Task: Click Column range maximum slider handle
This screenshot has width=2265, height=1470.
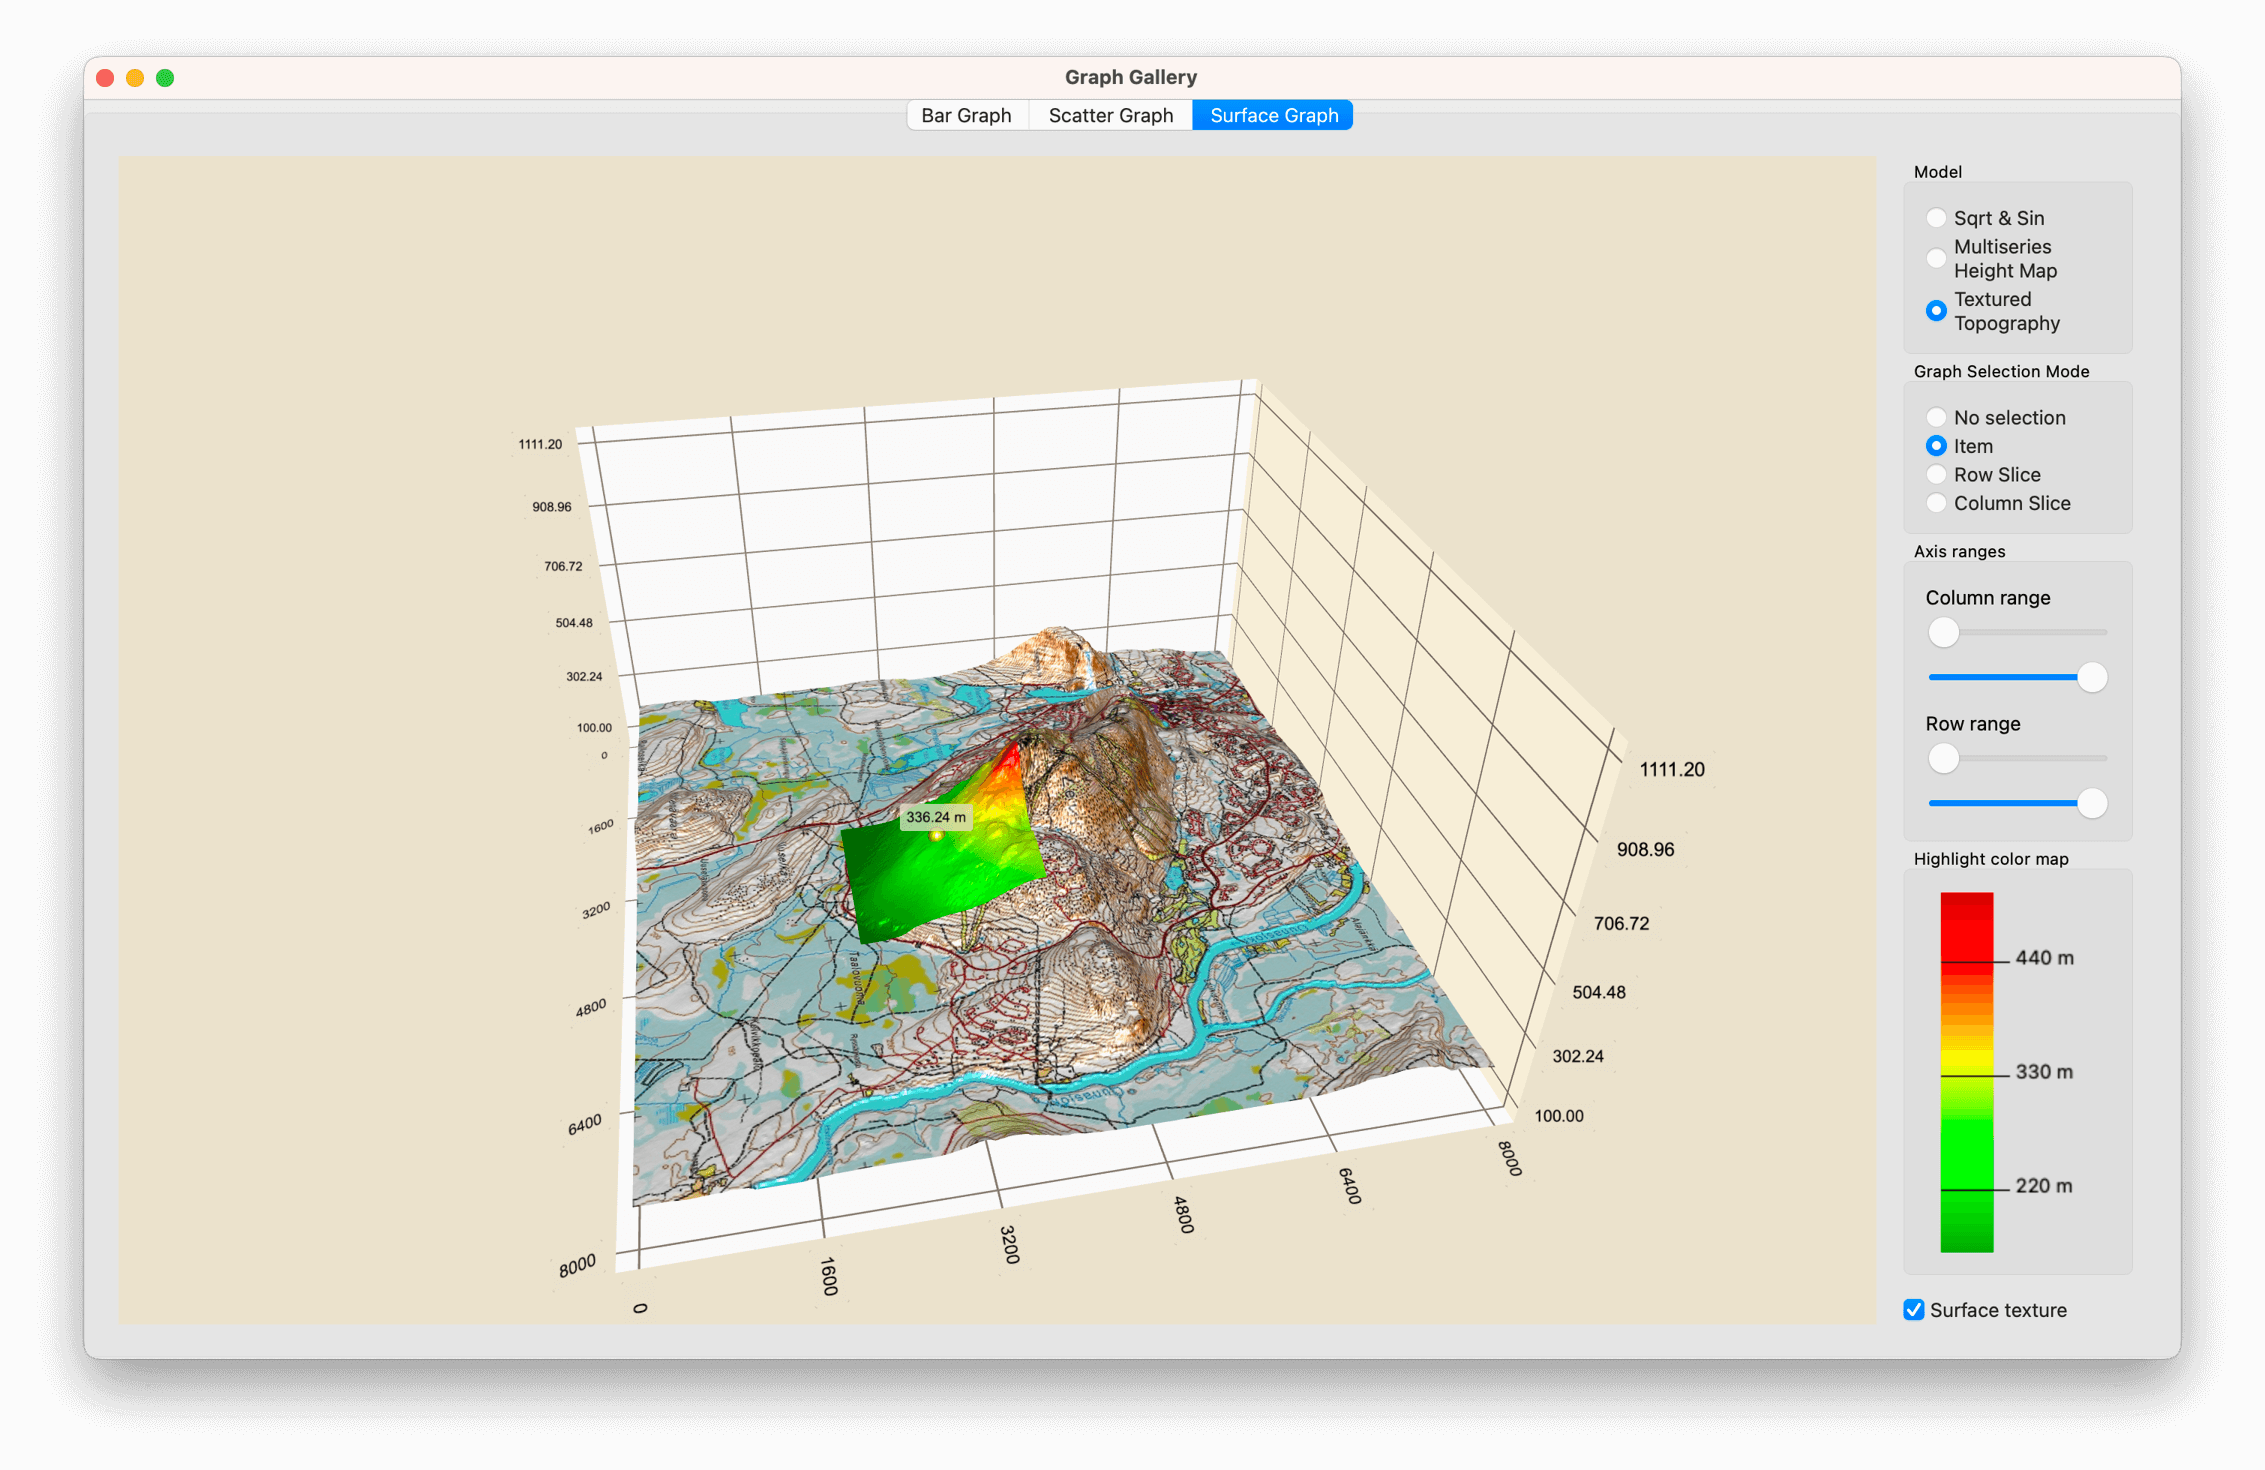Action: tap(2091, 678)
